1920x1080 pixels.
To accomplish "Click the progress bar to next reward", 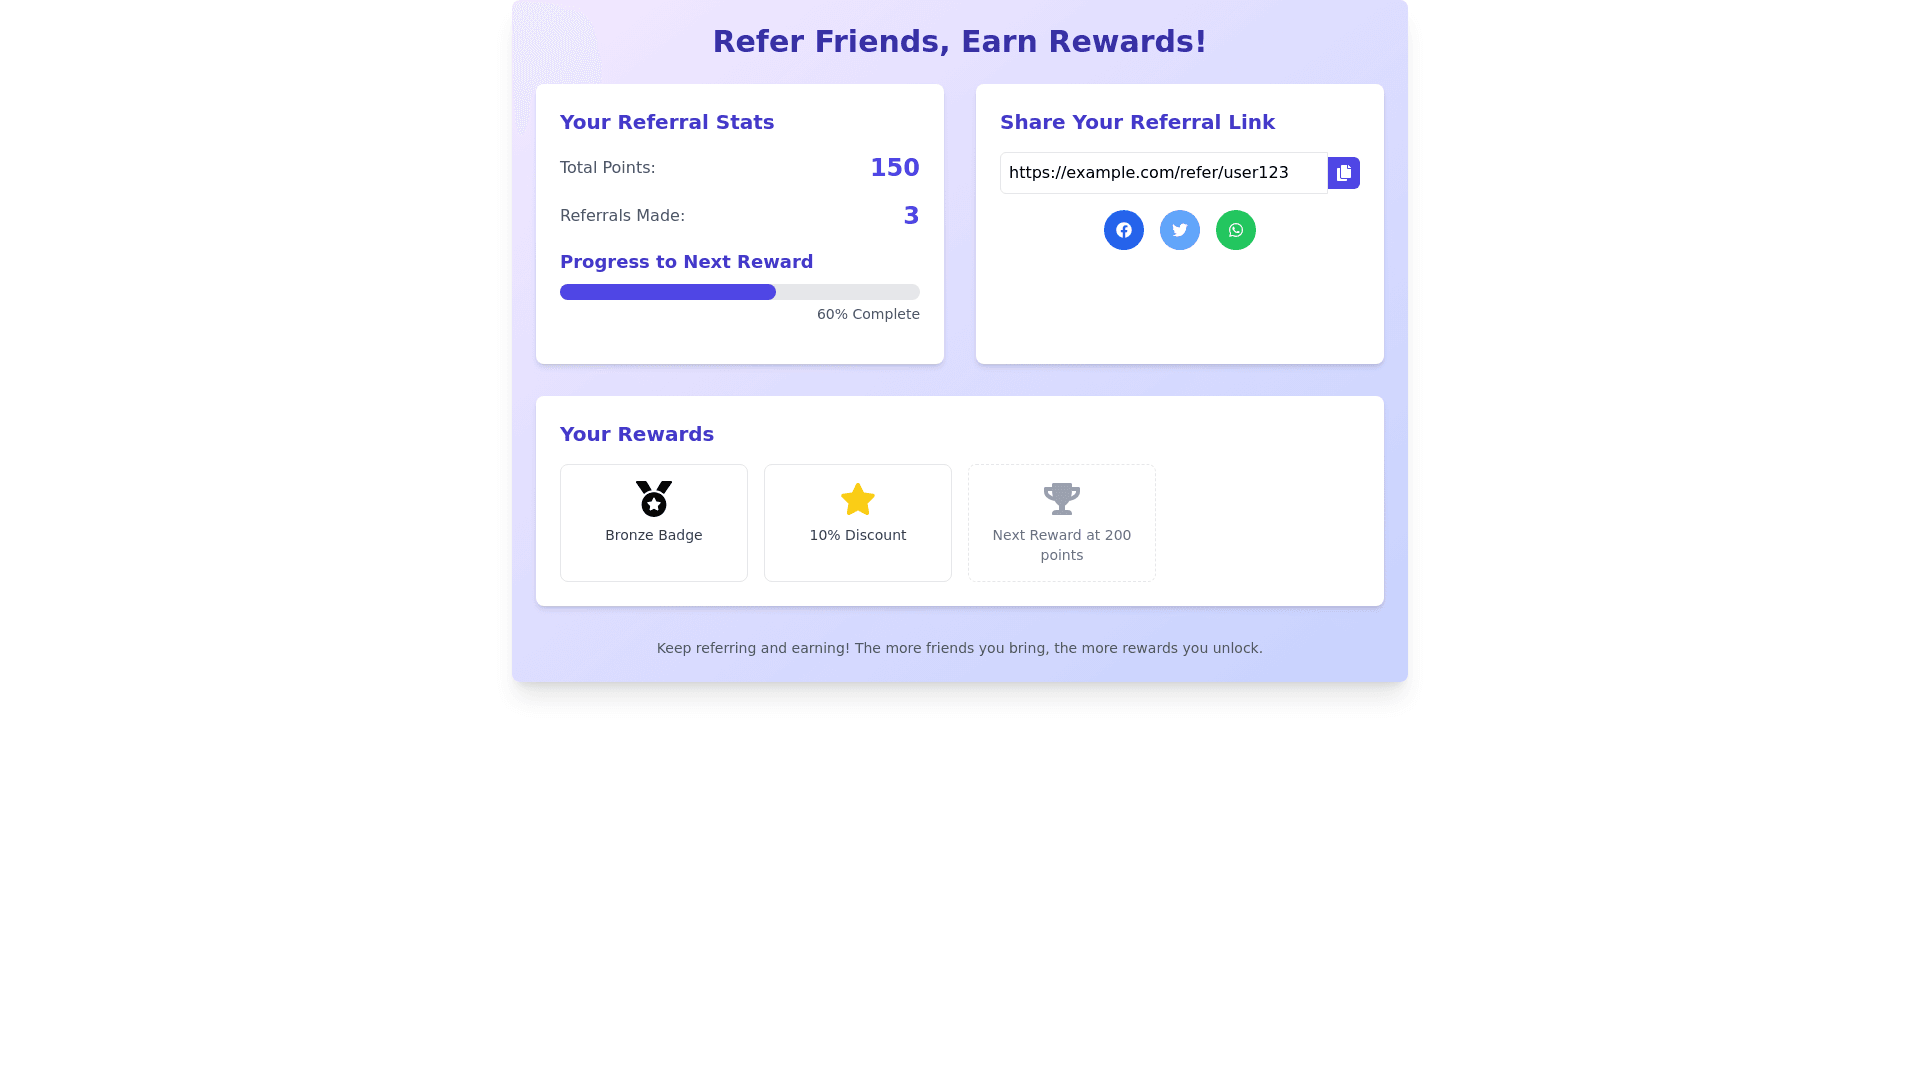I will [739, 292].
